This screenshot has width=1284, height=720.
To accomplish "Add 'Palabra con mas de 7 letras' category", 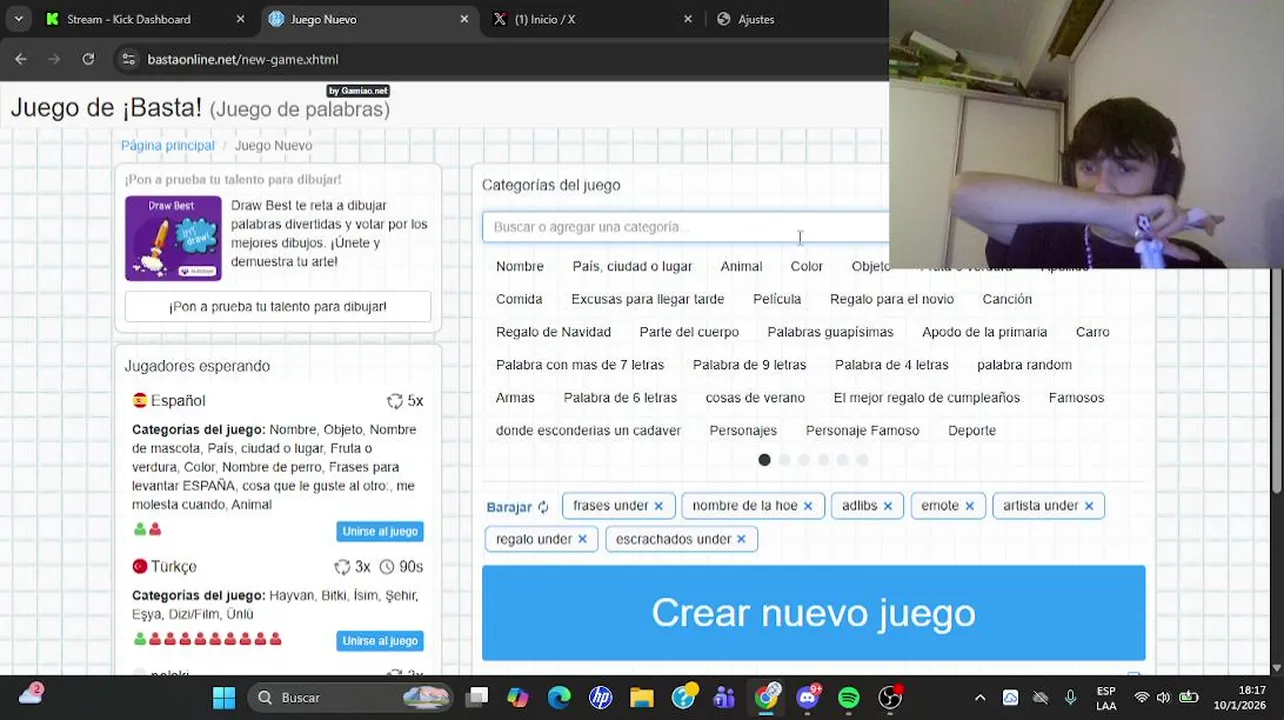I will (x=580, y=365).
